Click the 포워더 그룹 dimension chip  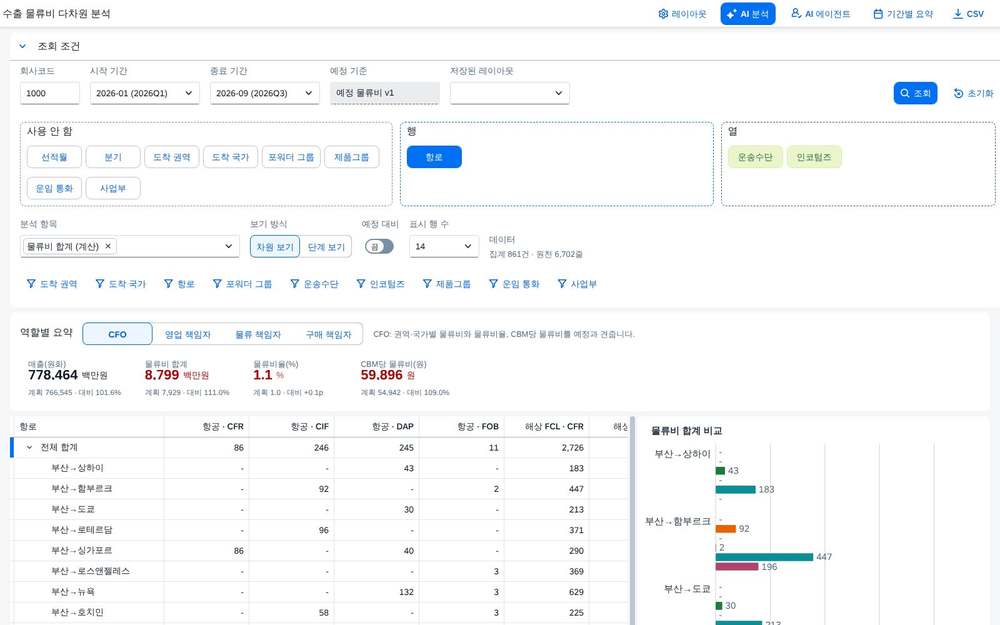coord(291,157)
